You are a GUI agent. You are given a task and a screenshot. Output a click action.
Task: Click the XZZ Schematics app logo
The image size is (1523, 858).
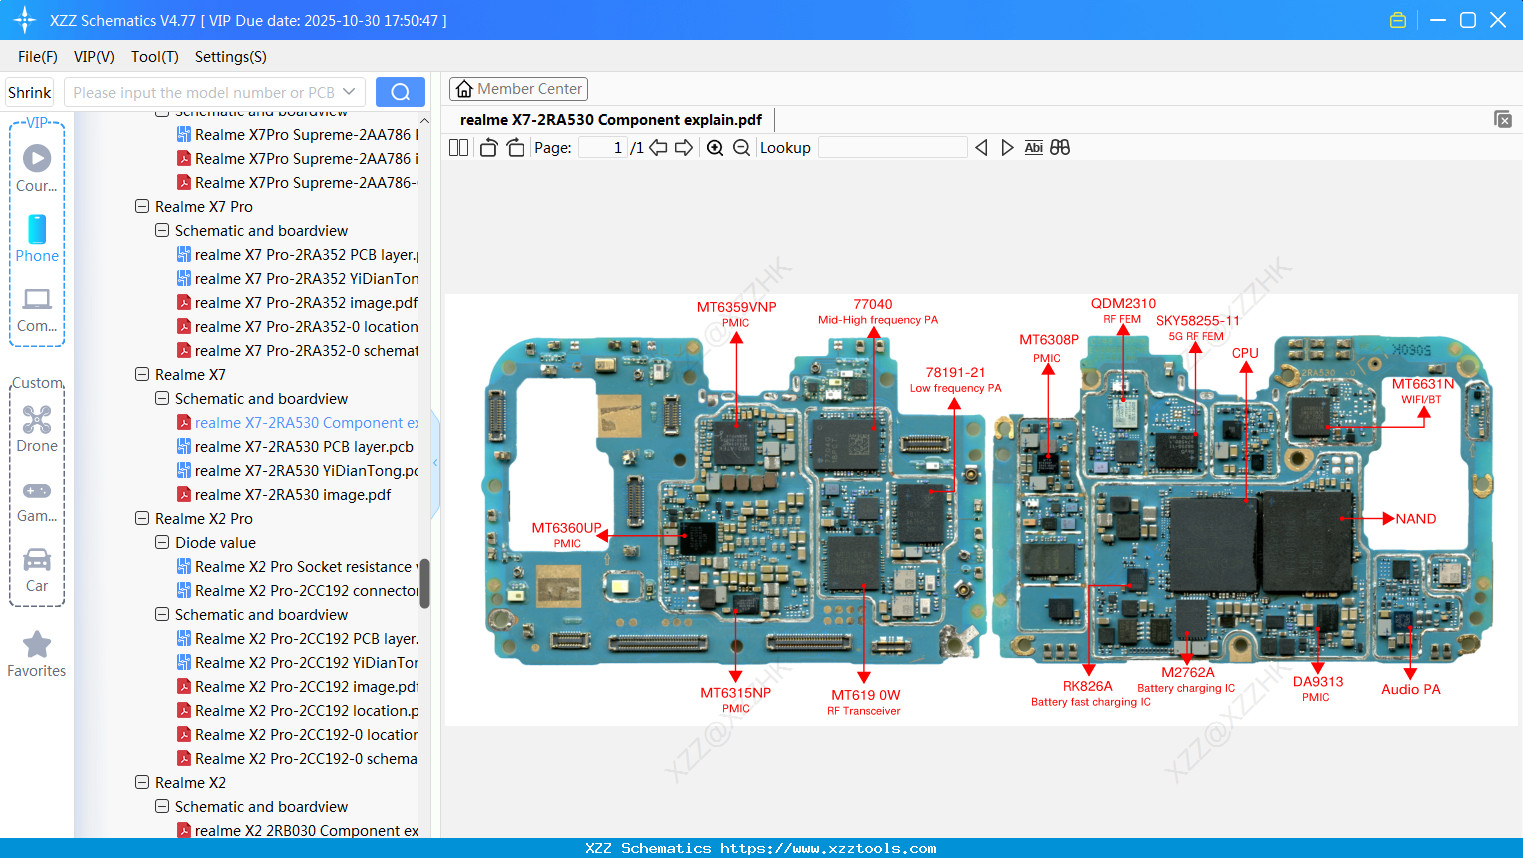pos(25,20)
